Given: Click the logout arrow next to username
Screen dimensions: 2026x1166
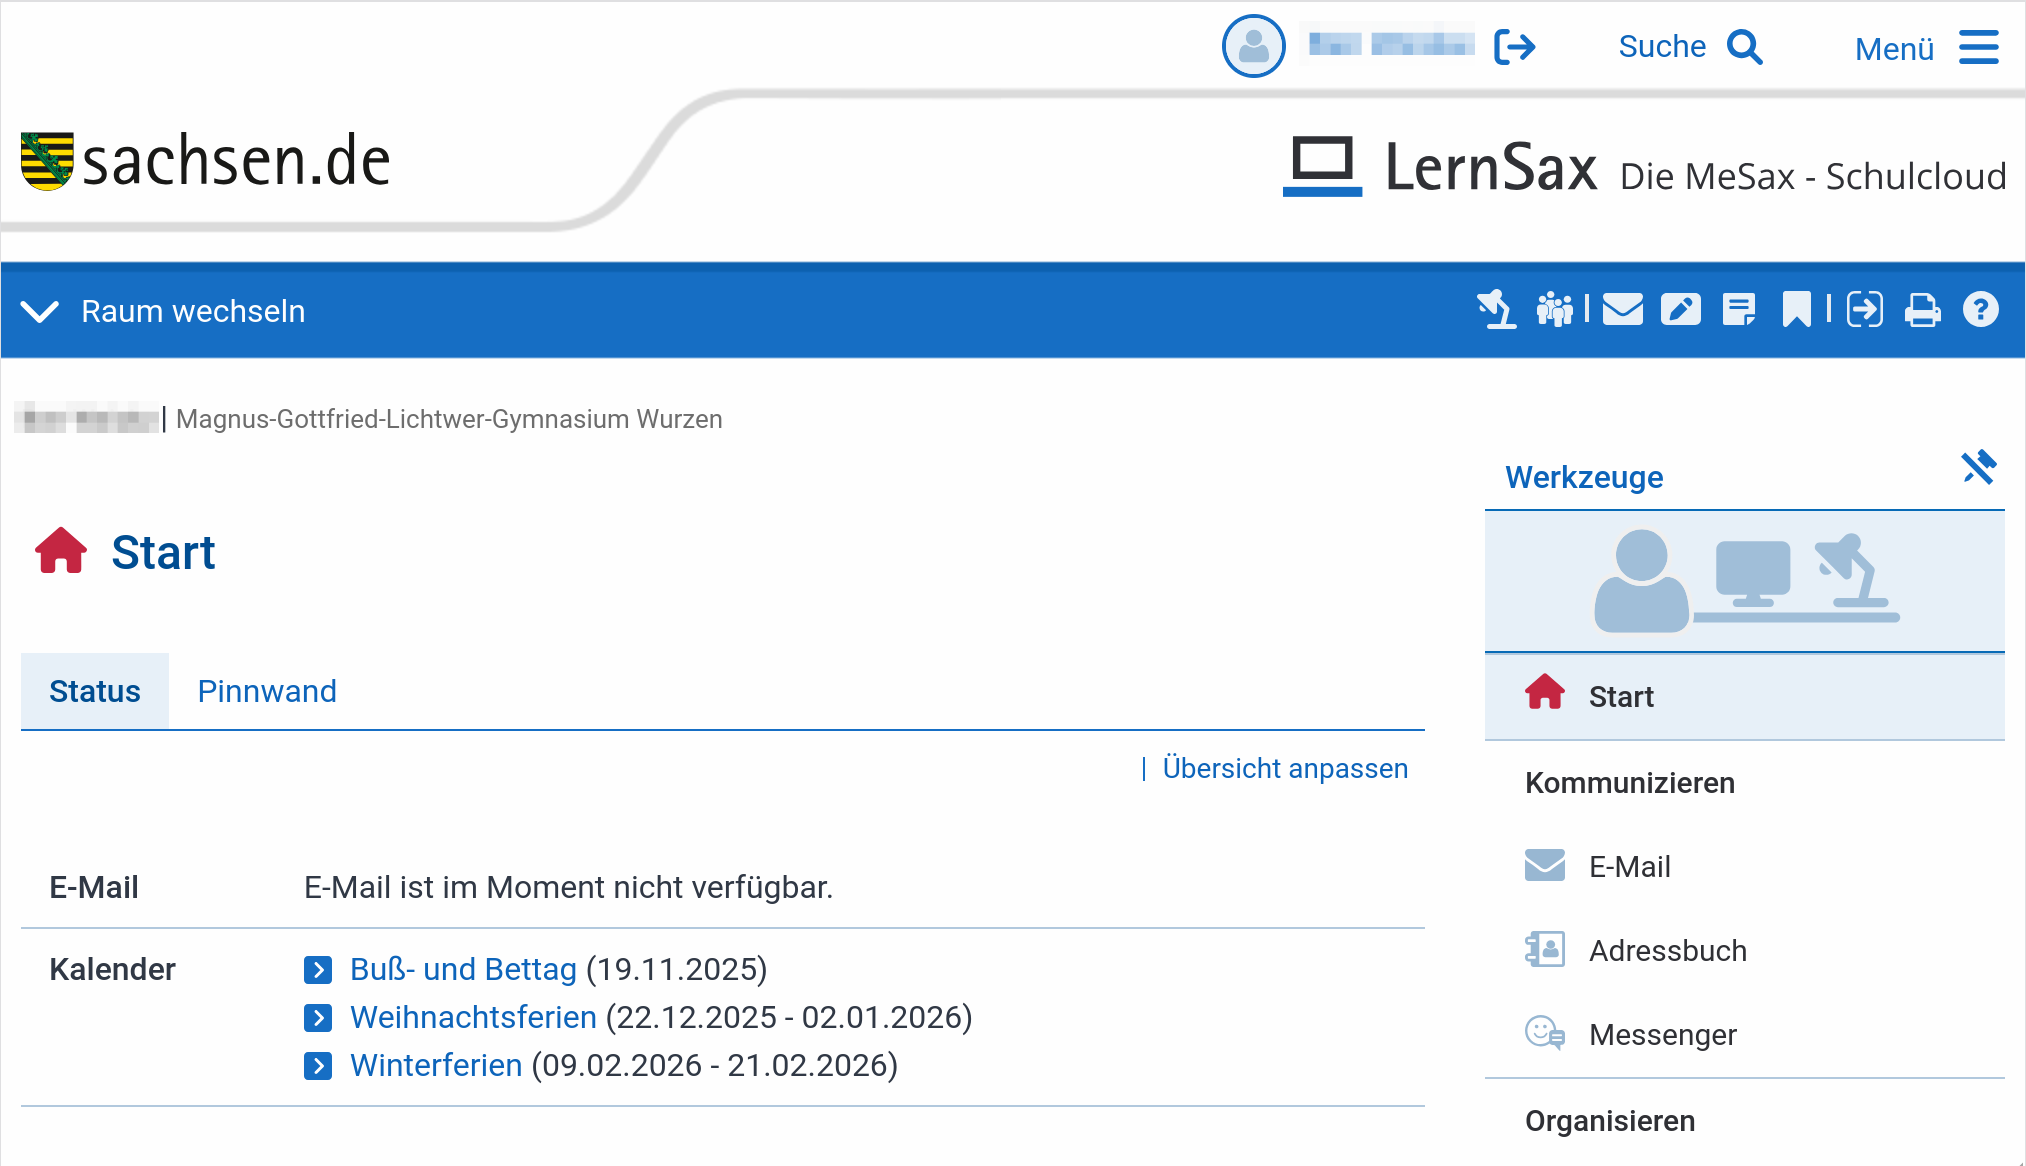Looking at the screenshot, I should pyautogui.click(x=1514, y=47).
